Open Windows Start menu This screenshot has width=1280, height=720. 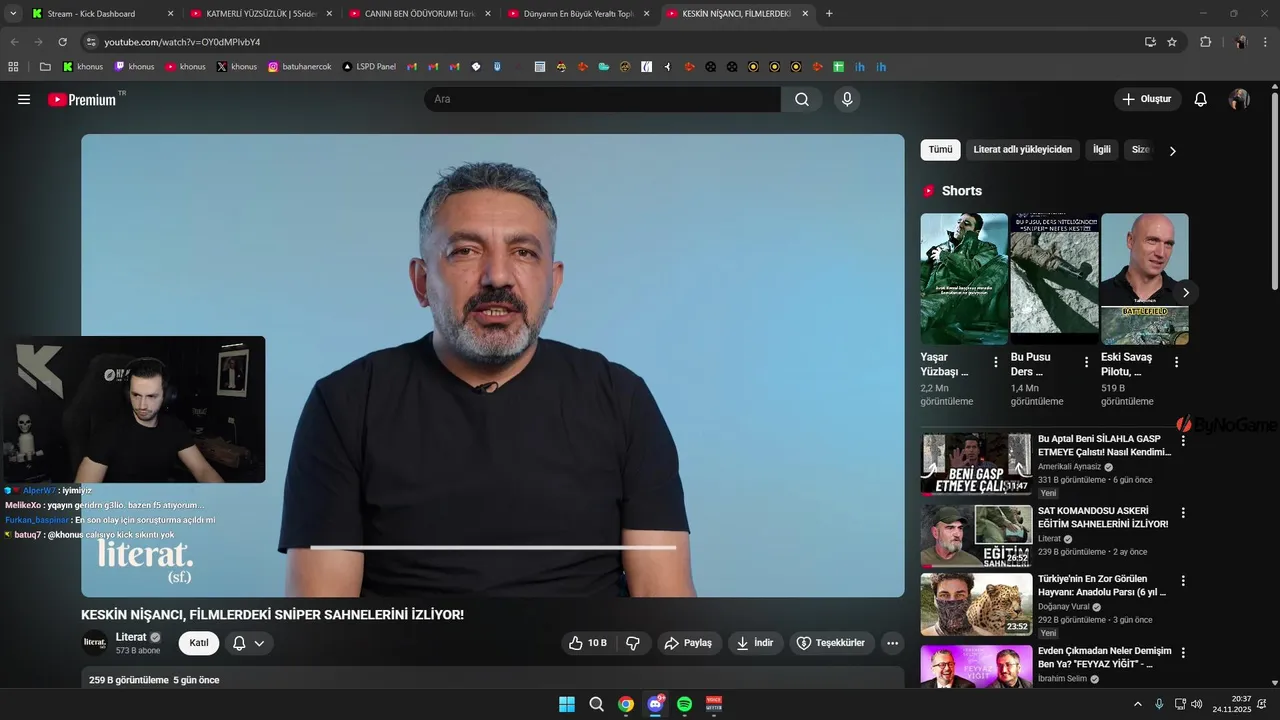click(567, 704)
